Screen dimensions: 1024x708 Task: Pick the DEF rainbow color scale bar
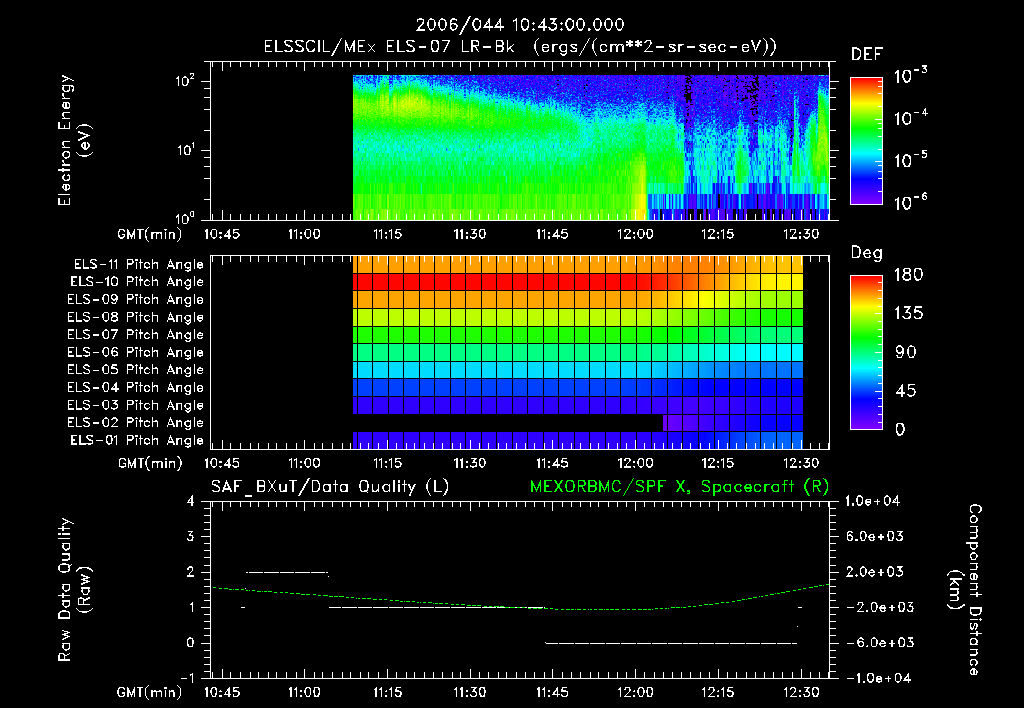point(867,140)
